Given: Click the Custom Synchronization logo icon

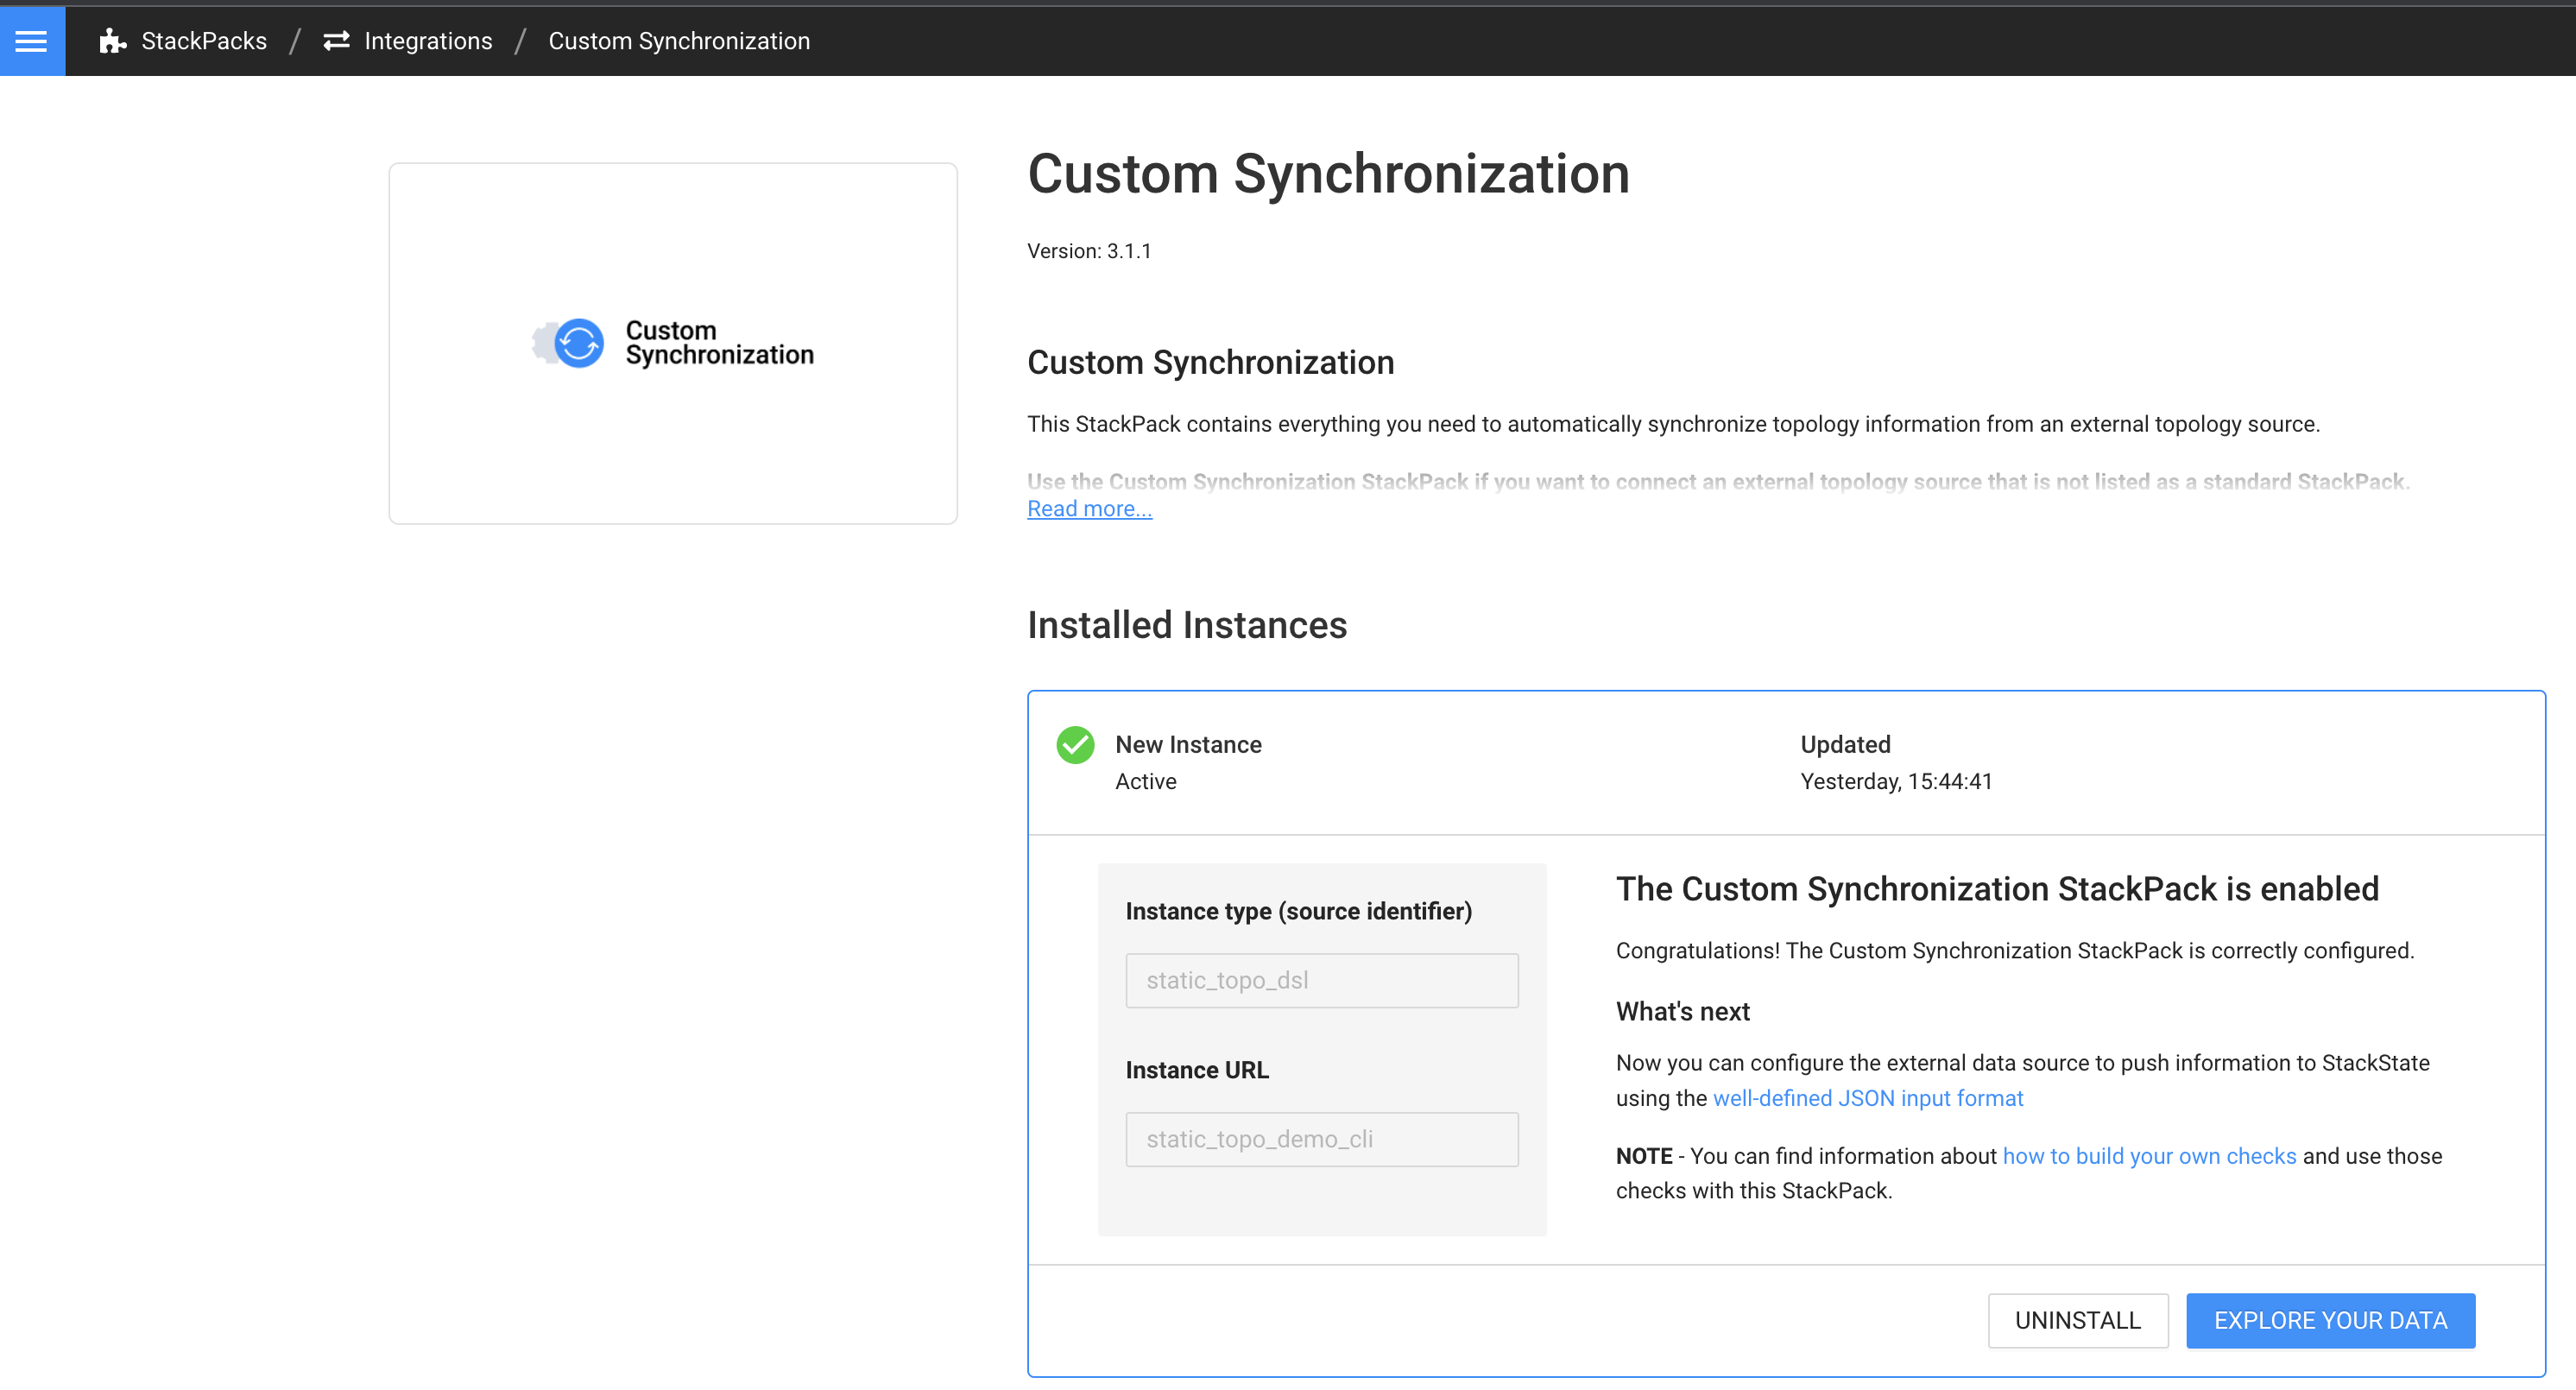Looking at the screenshot, I should pos(568,343).
